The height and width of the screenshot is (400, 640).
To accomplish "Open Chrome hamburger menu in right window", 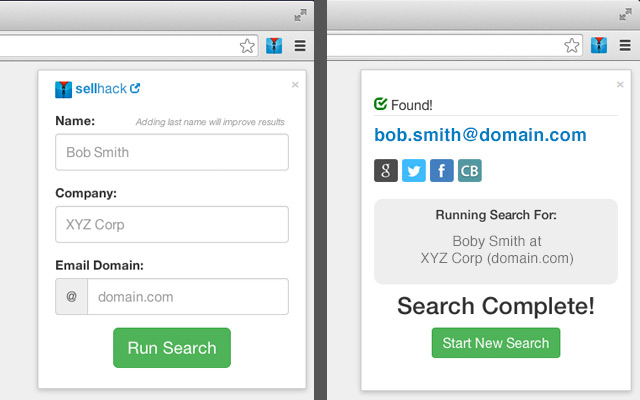I will (x=624, y=46).
